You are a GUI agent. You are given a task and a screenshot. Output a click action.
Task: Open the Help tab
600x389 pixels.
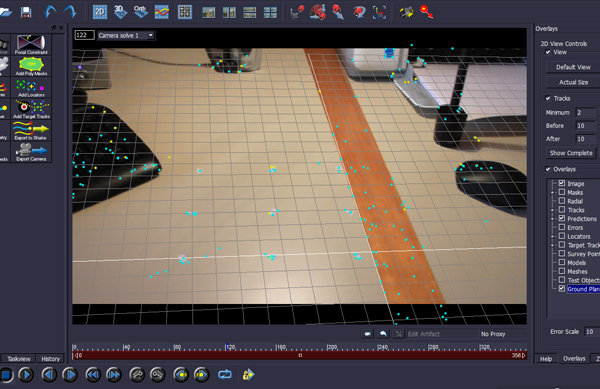[546, 359]
